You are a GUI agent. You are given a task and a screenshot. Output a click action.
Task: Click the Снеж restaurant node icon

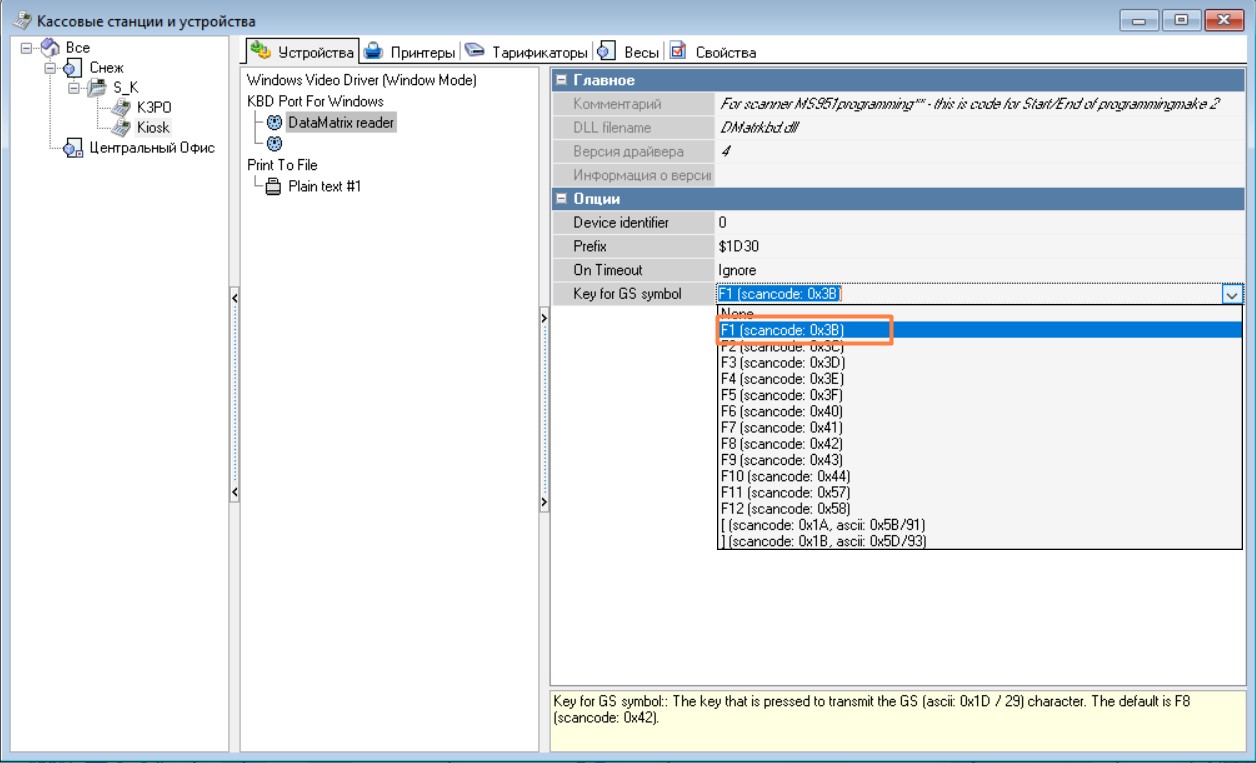coord(72,68)
